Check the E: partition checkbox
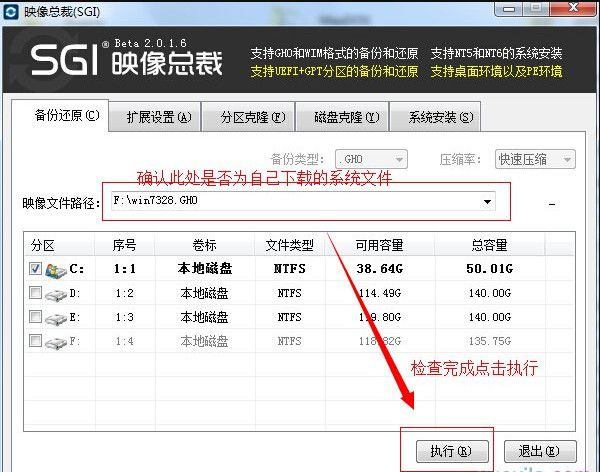Viewport: 600px width, 472px height. (35, 317)
